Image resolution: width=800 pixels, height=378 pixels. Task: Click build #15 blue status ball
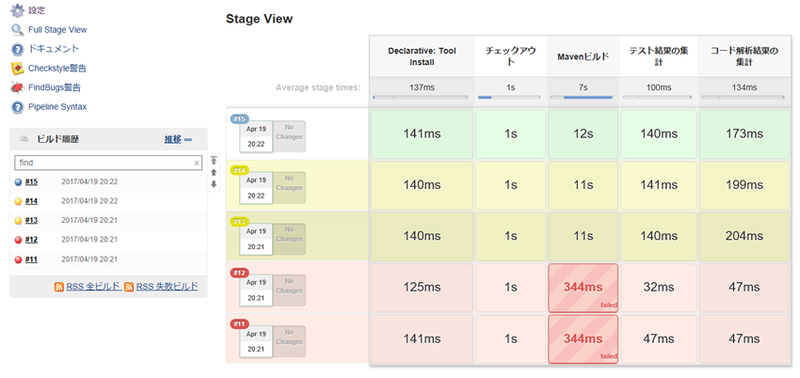18,182
